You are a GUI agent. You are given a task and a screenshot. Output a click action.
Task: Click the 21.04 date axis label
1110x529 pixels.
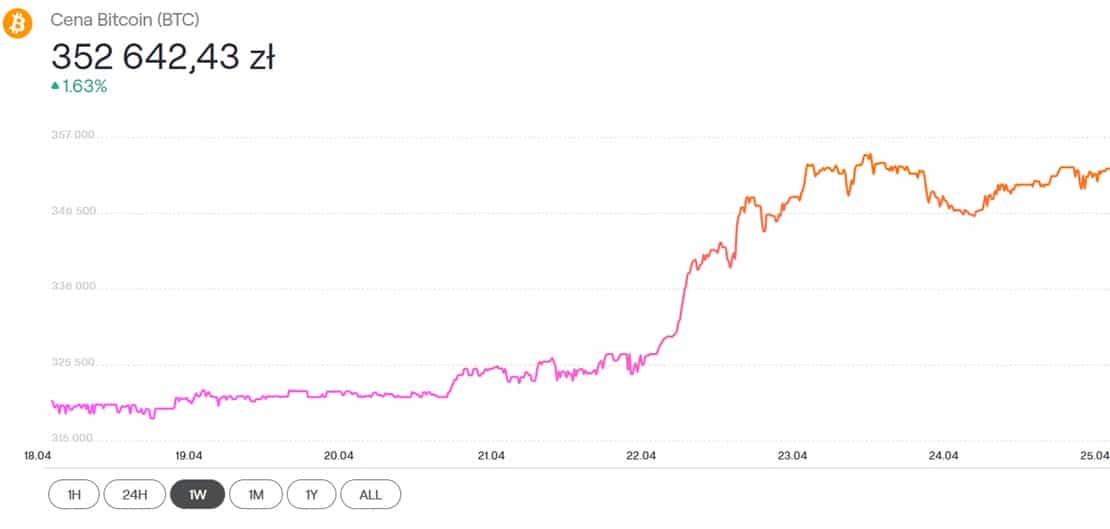click(491, 455)
